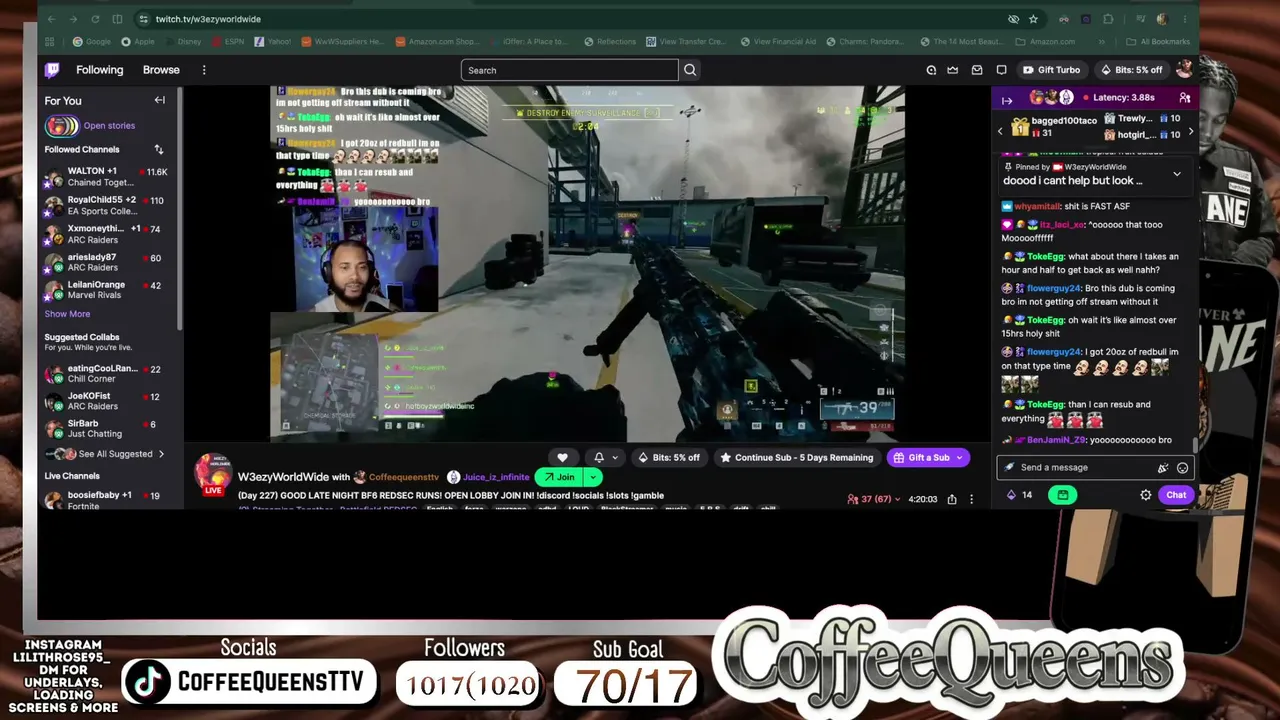Open the three-dot menu beside Browse

[x=204, y=70]
